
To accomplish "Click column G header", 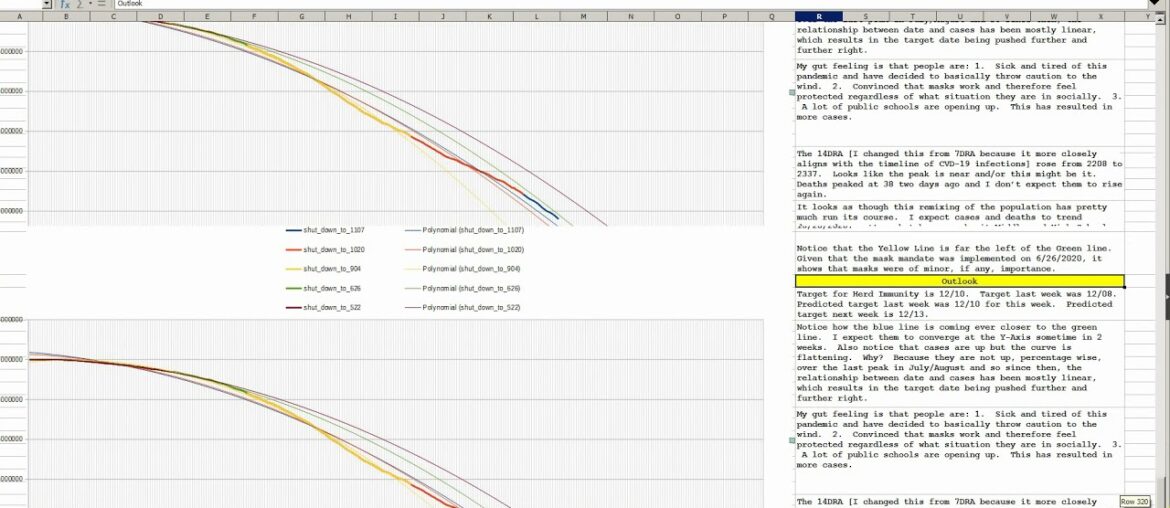I will 301,16.
